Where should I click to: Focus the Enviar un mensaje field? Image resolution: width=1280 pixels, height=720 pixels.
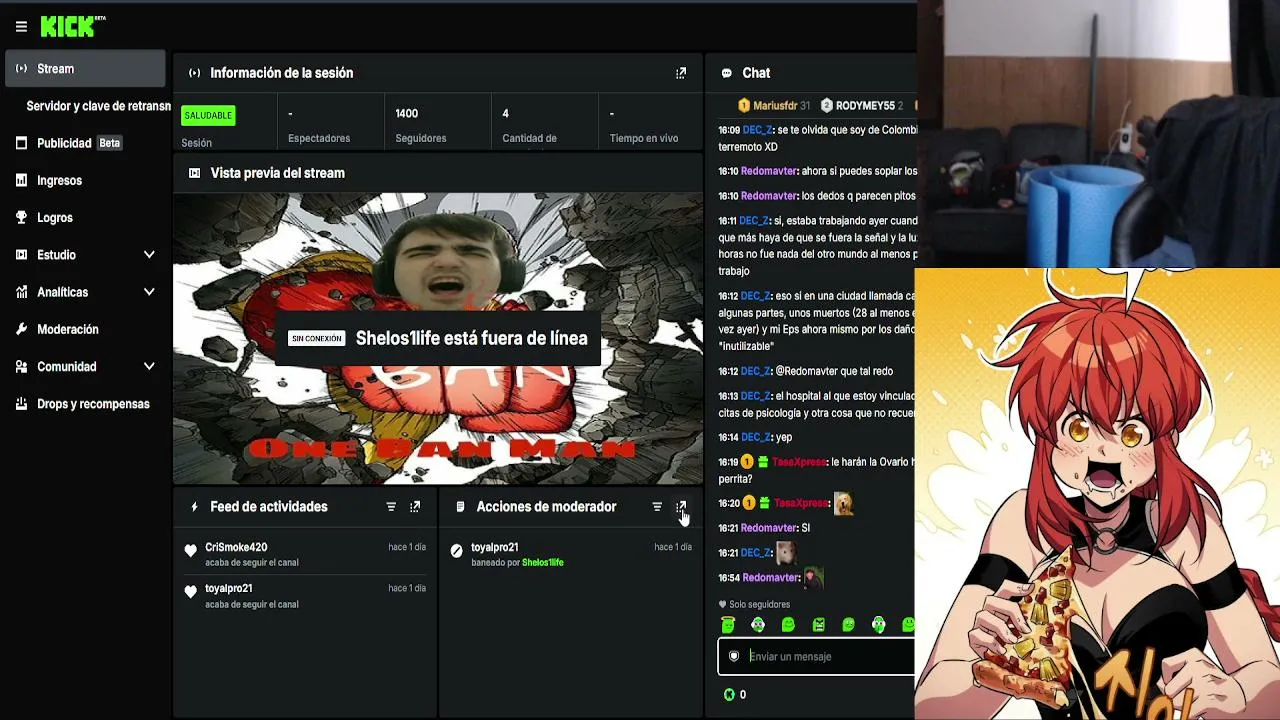pos(816,656)
